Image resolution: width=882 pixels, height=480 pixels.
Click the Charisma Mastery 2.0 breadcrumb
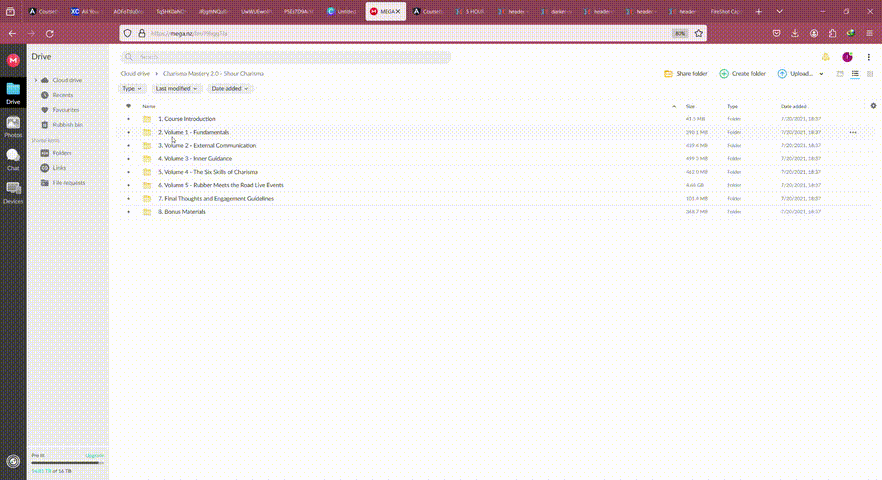pyautogui.click(x=213, y=74)
